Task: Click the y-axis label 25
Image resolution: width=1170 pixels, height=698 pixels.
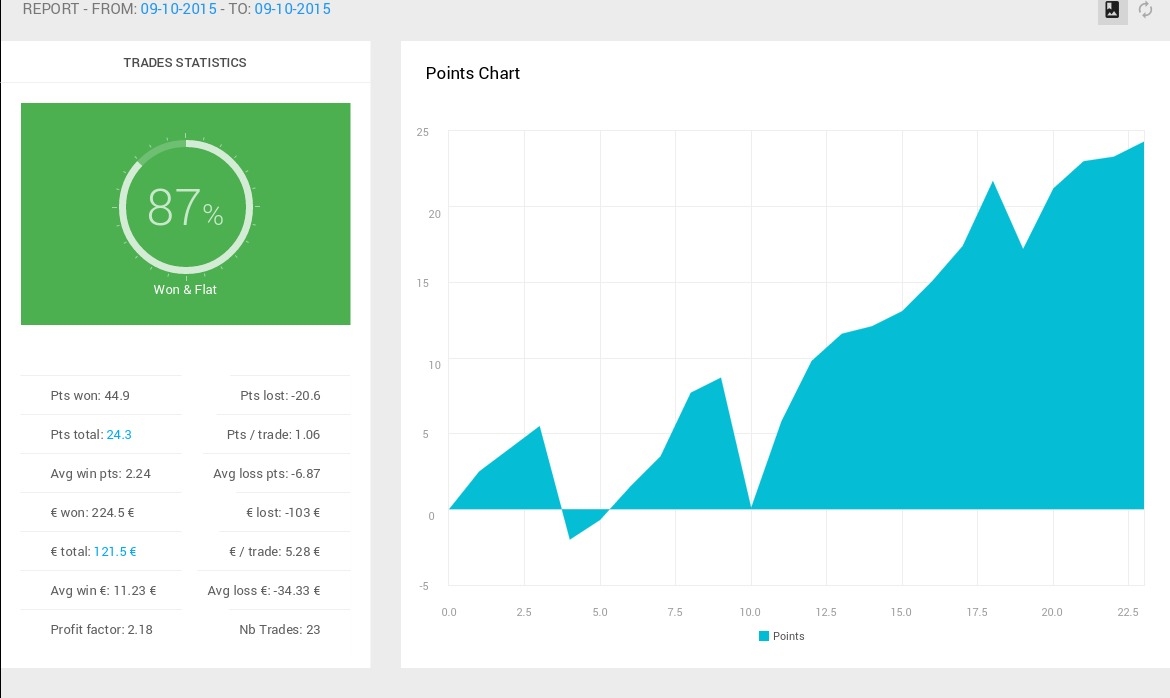Action: (423, 132)
